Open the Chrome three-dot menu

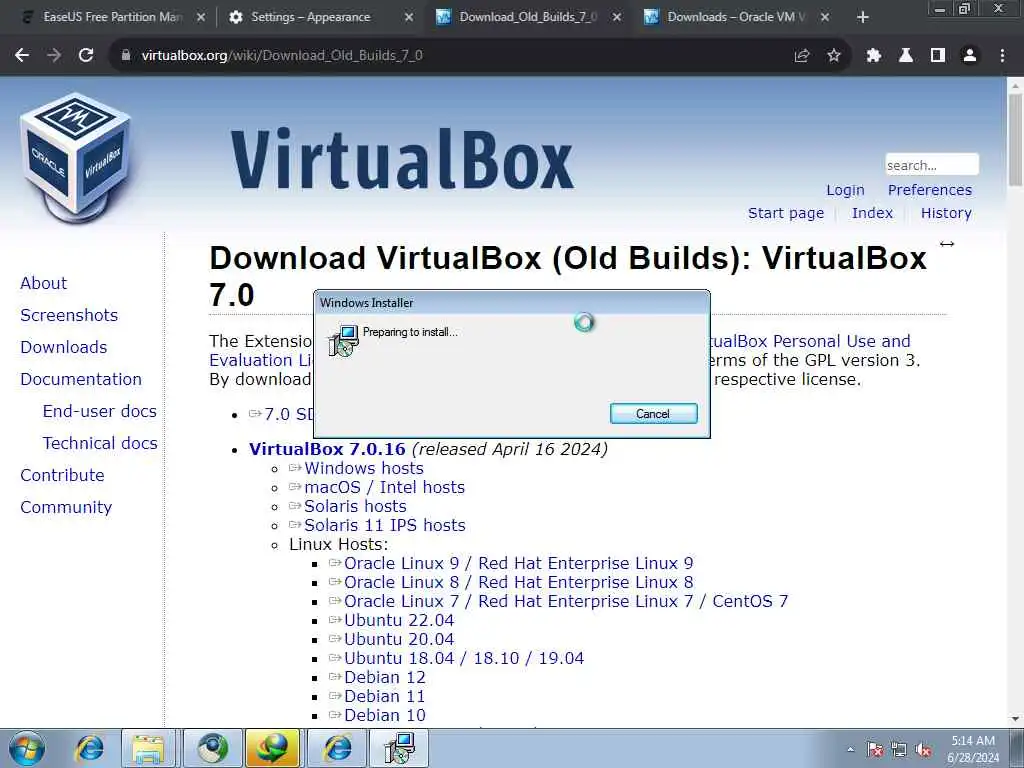pos(1002,56)
